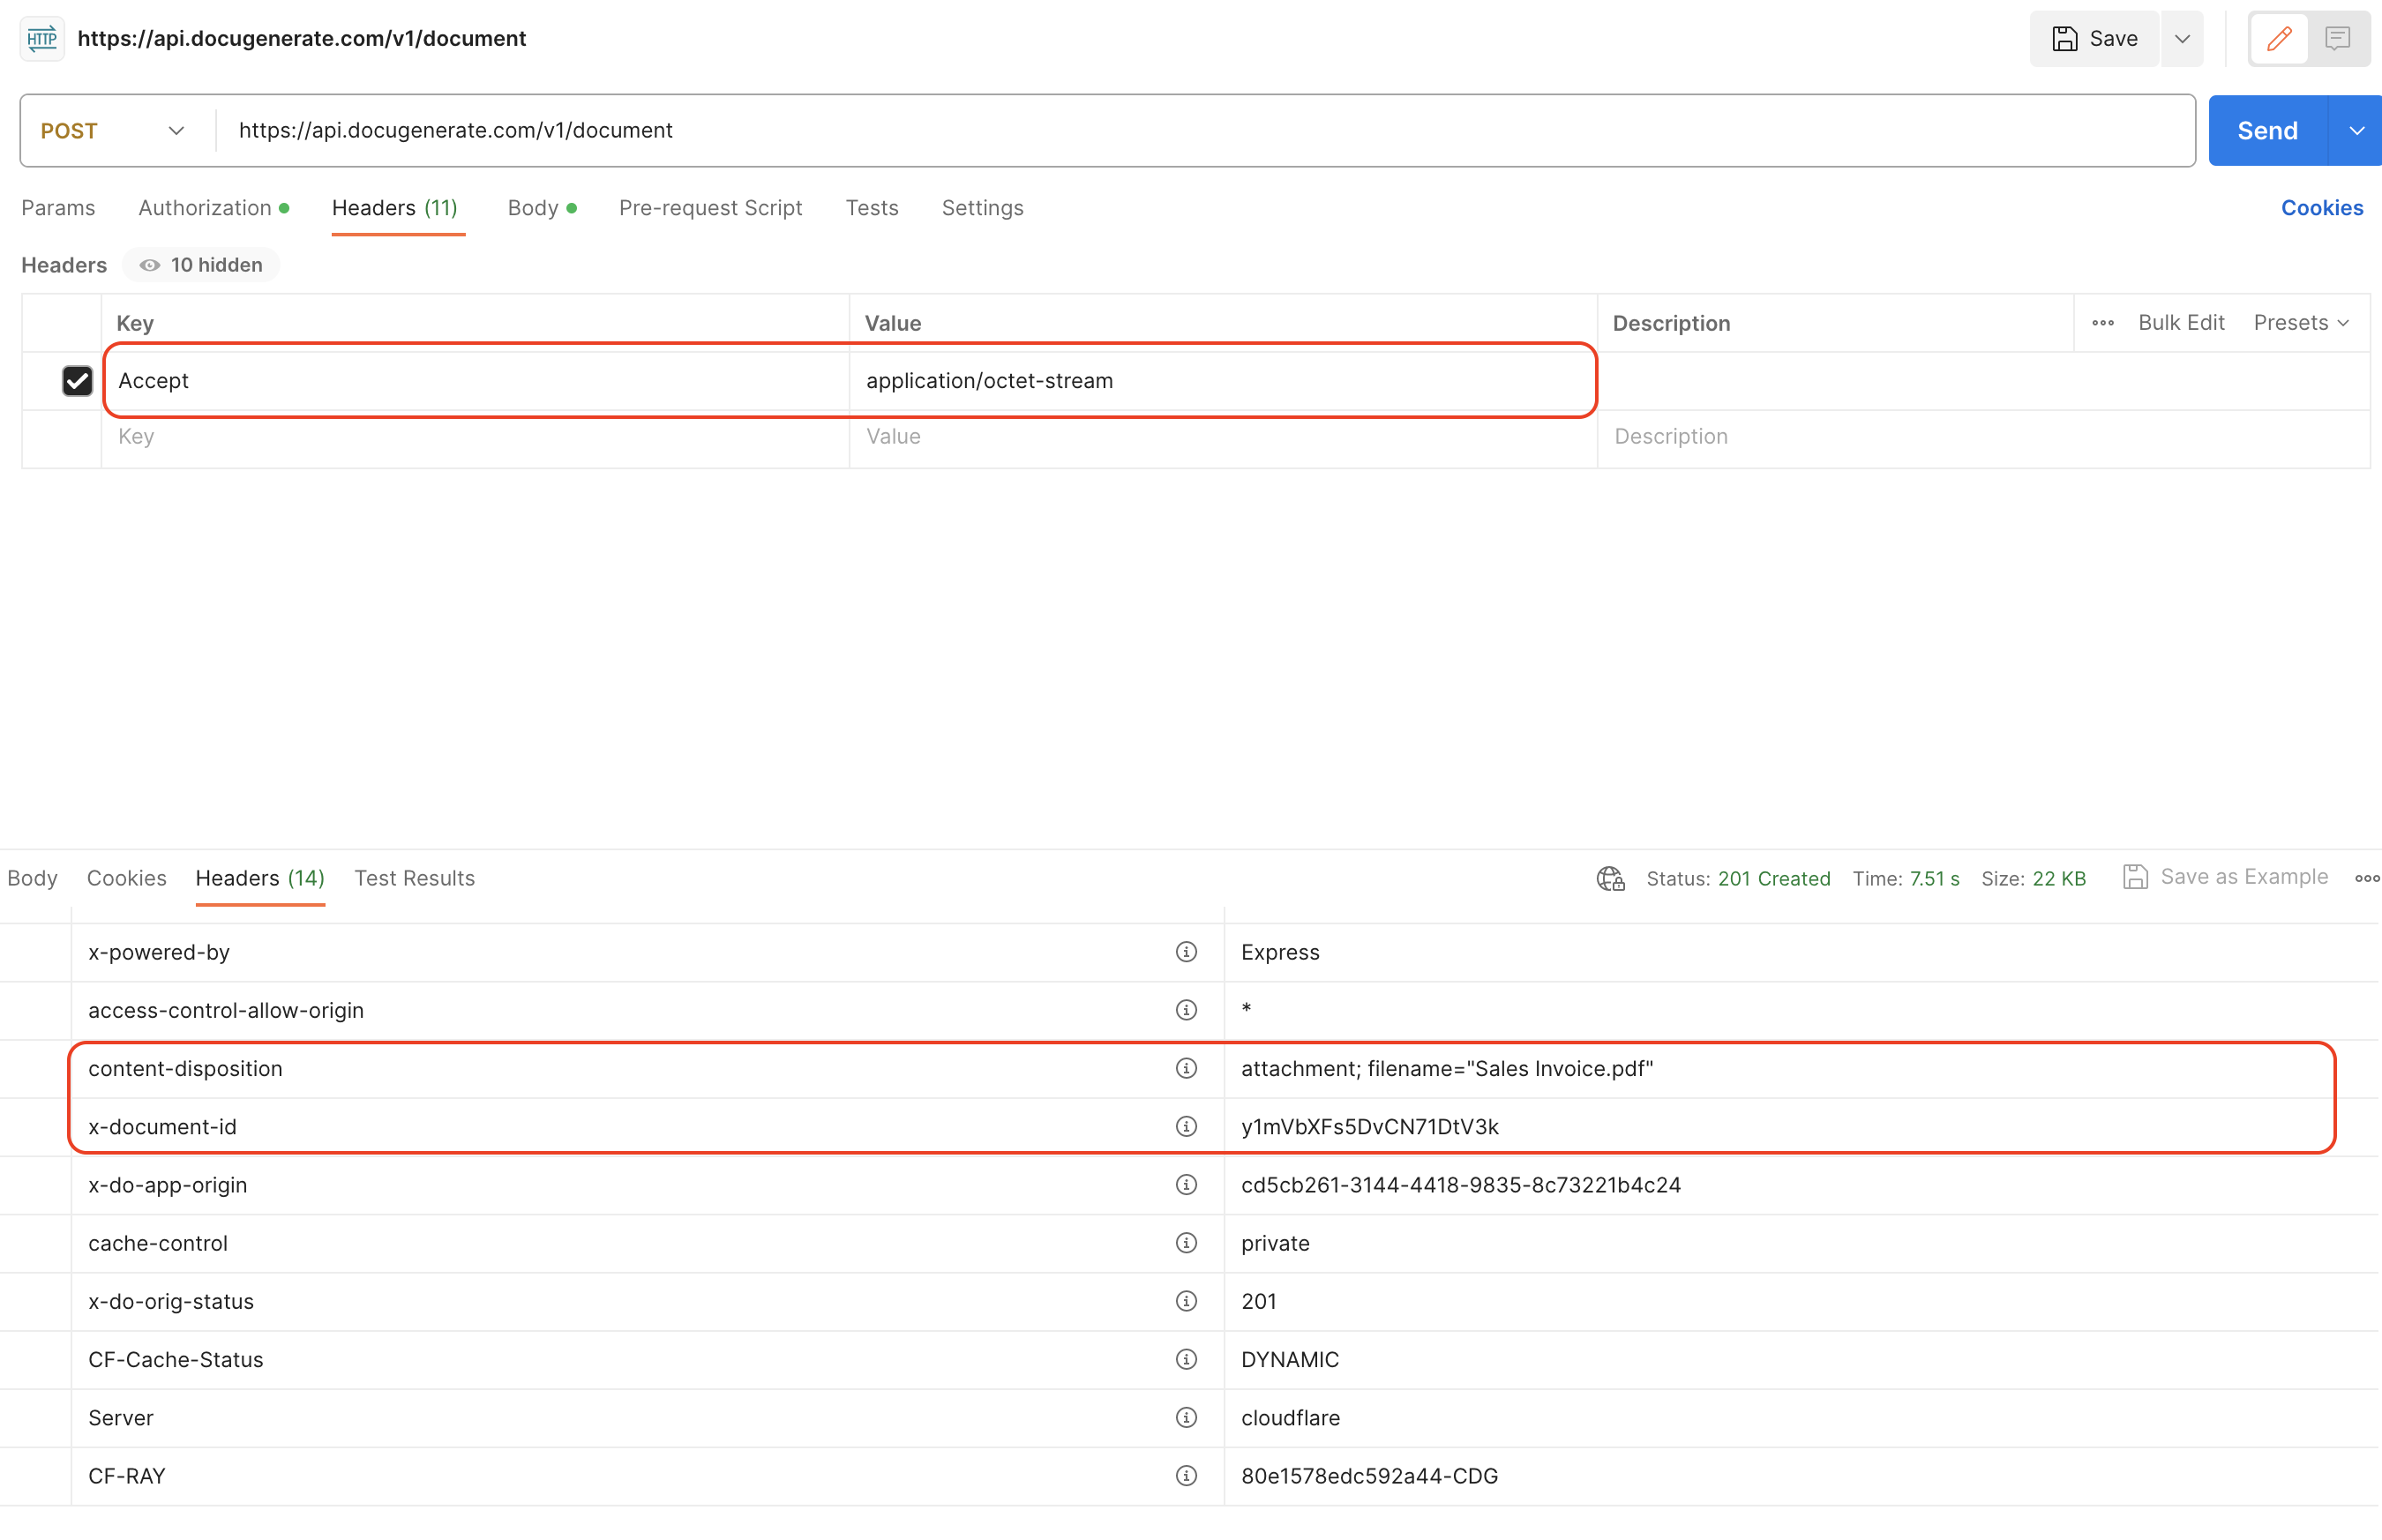The height and width of the screenshot is (1540, 2382).
Task: Toggle the 10 hidden headers visibility
Action: click(x=201, y=264)
